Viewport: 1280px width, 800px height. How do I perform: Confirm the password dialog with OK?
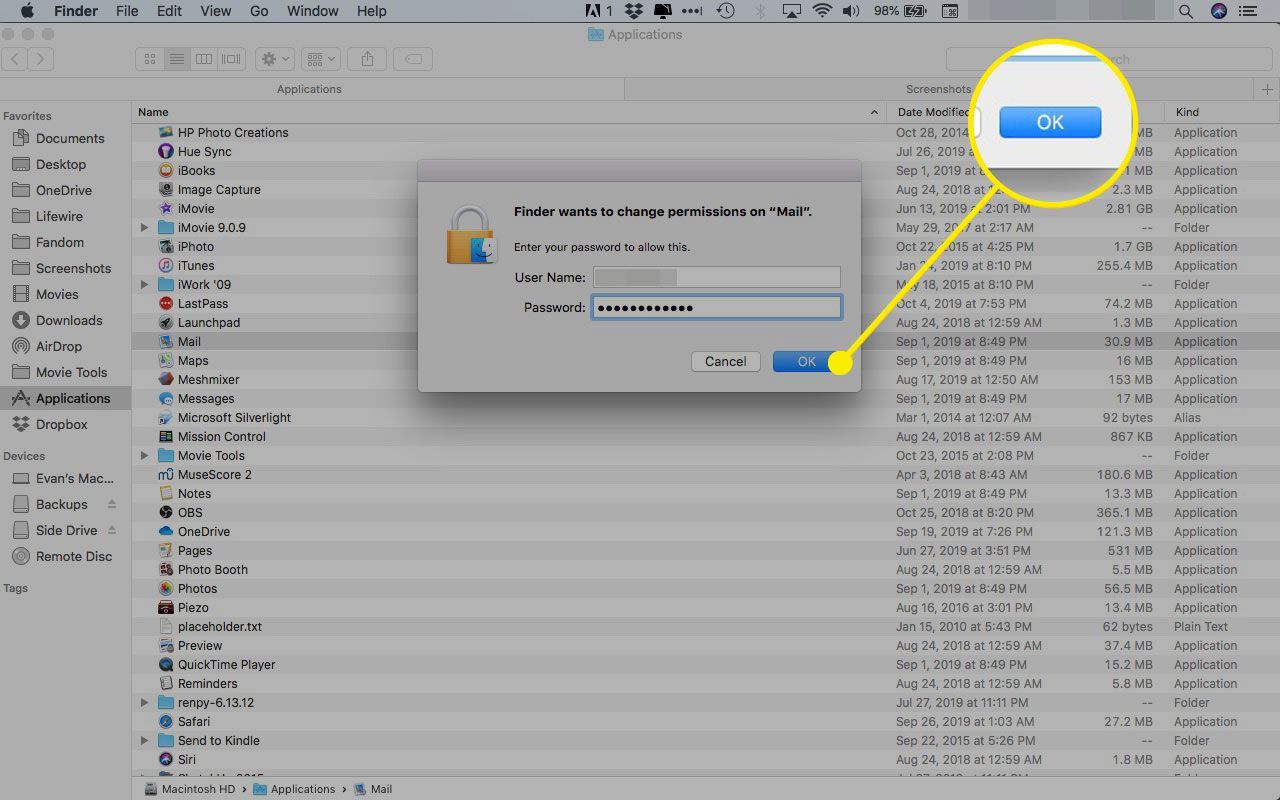[806, 362]
